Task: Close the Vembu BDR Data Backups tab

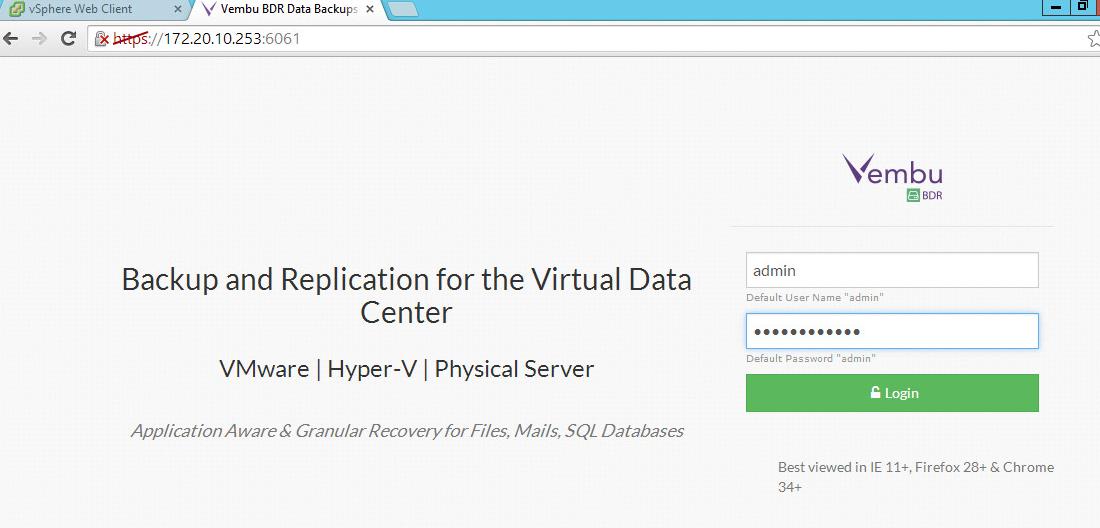Action: tap(372, 9)
